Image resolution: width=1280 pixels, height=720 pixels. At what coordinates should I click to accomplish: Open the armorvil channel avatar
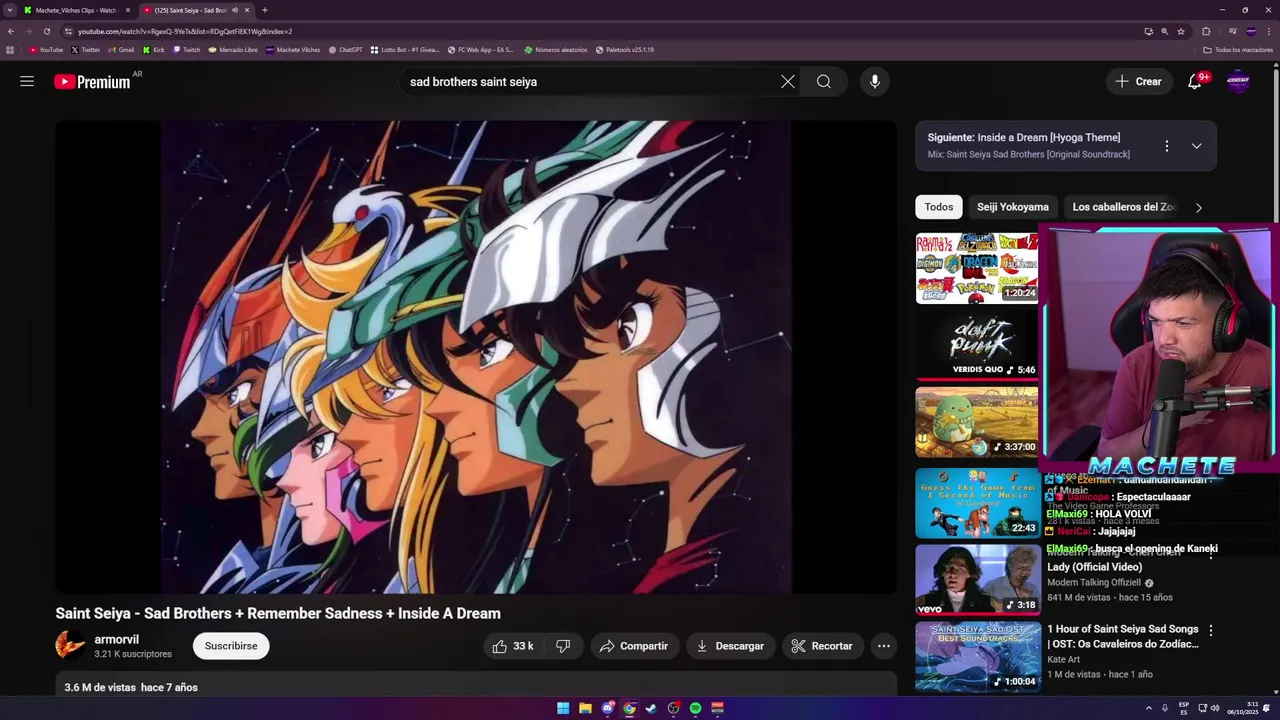point(70,646)
